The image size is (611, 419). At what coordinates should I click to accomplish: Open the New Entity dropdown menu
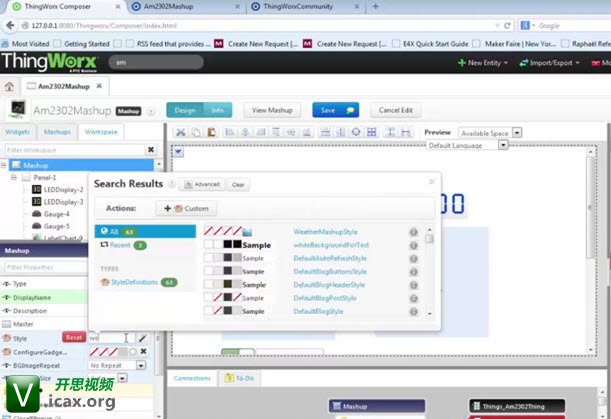483,63
